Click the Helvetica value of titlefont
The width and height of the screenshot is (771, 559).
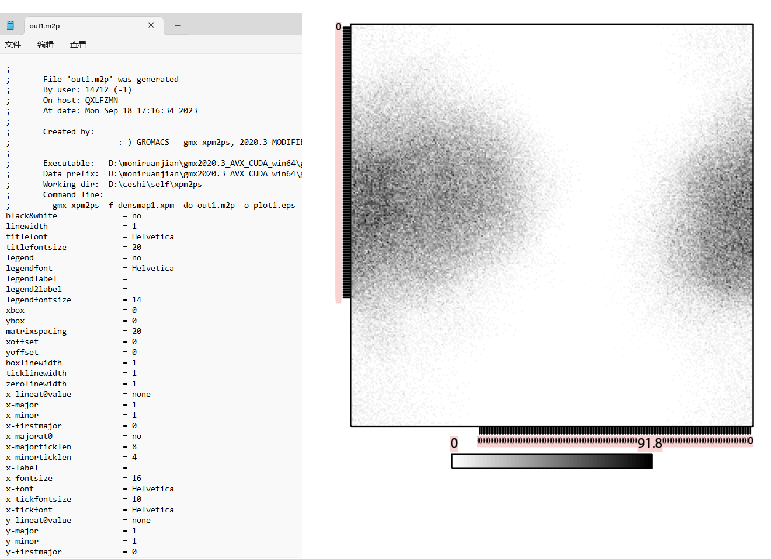click(x=152, y=237)
